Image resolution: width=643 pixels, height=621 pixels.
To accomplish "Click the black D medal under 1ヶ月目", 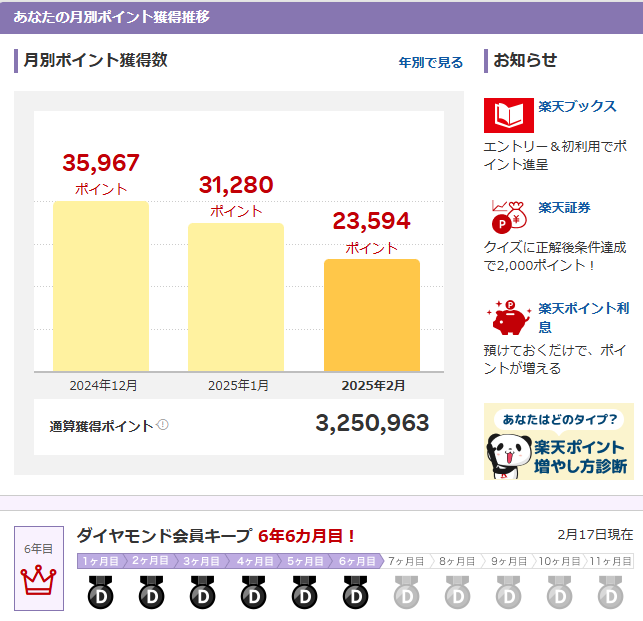I will click(100, 592).
